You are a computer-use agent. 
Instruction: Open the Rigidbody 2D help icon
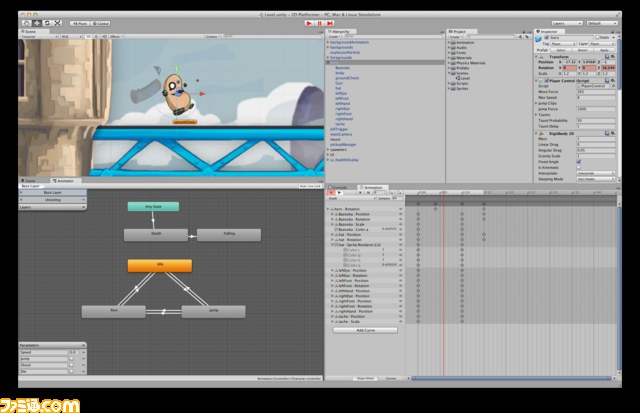[x=607, y=133]
